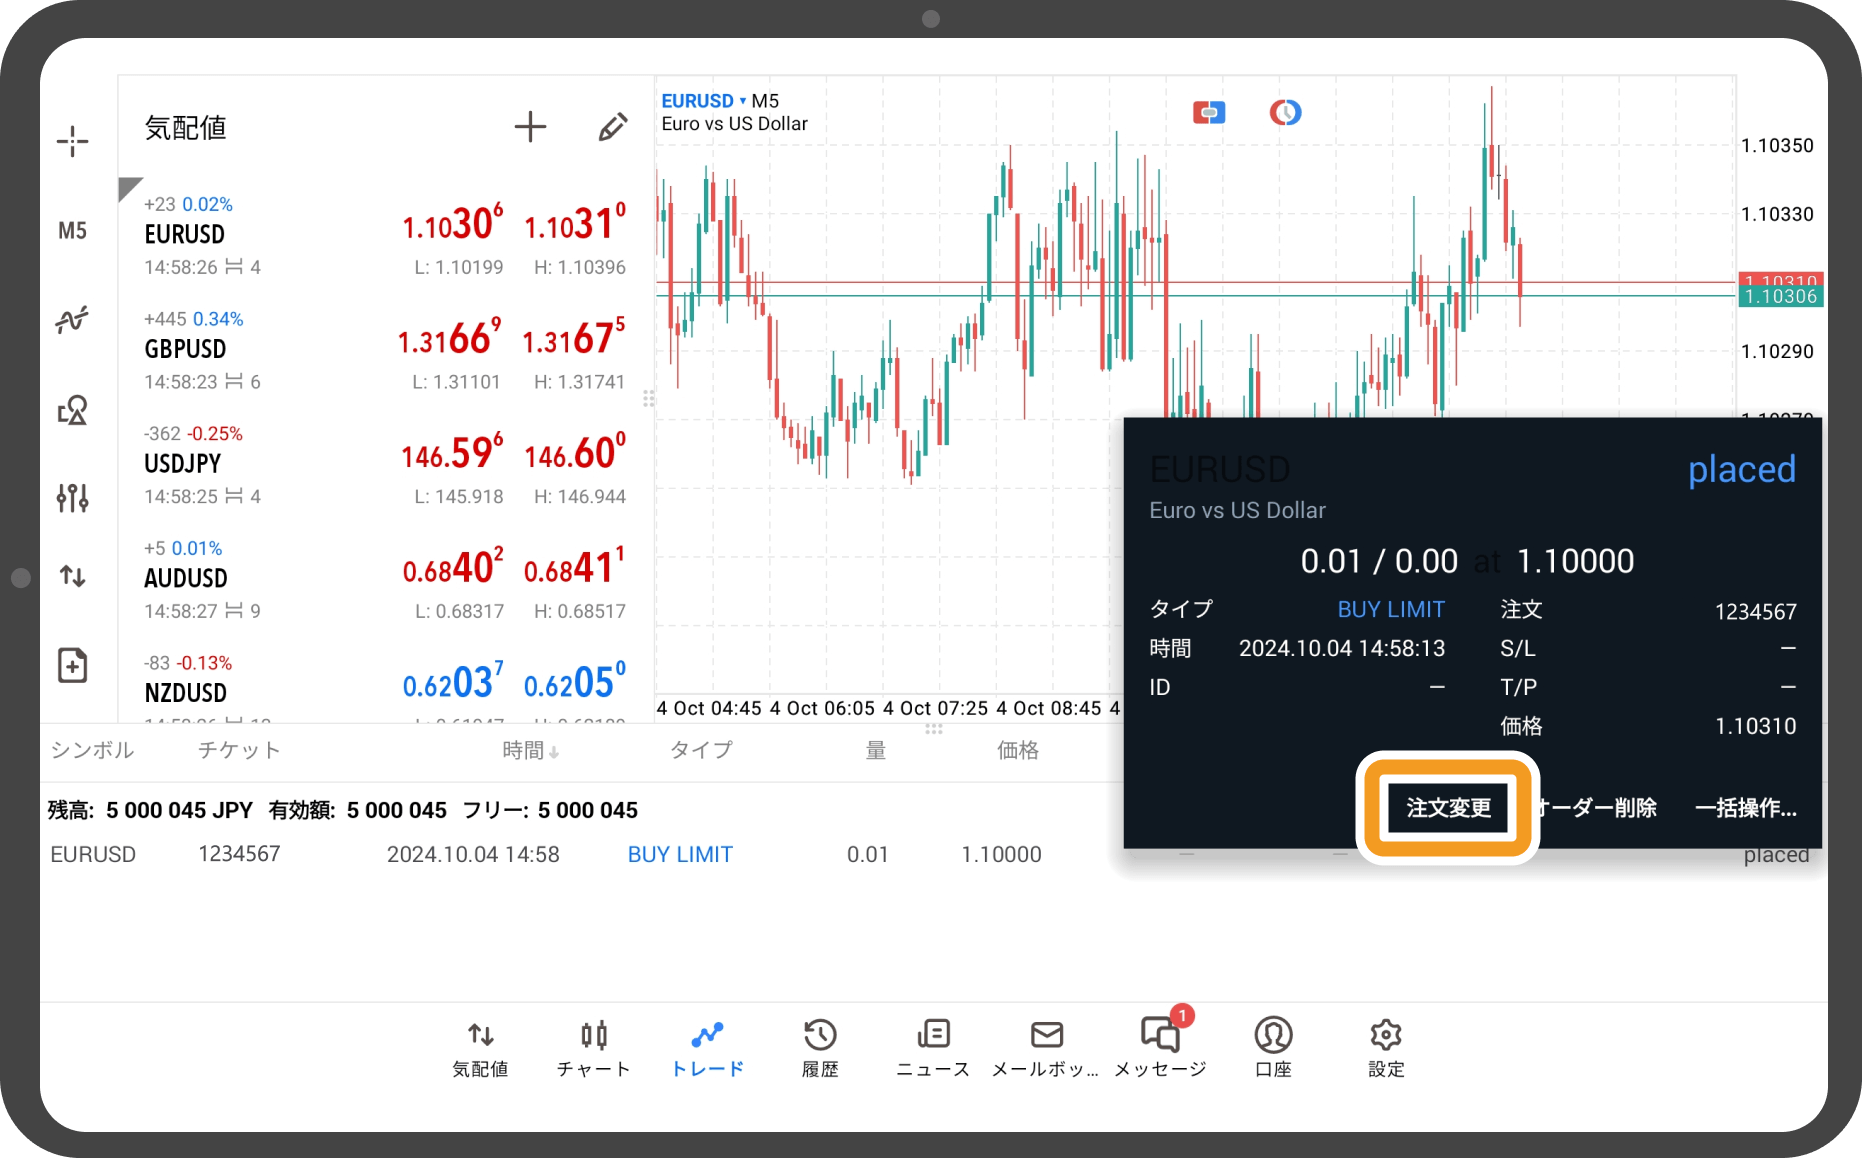The width and height of the screenshot is (1862, 1158).
Task: Tap GBPUSD bid price 1.31669
Action: (449, 338)
